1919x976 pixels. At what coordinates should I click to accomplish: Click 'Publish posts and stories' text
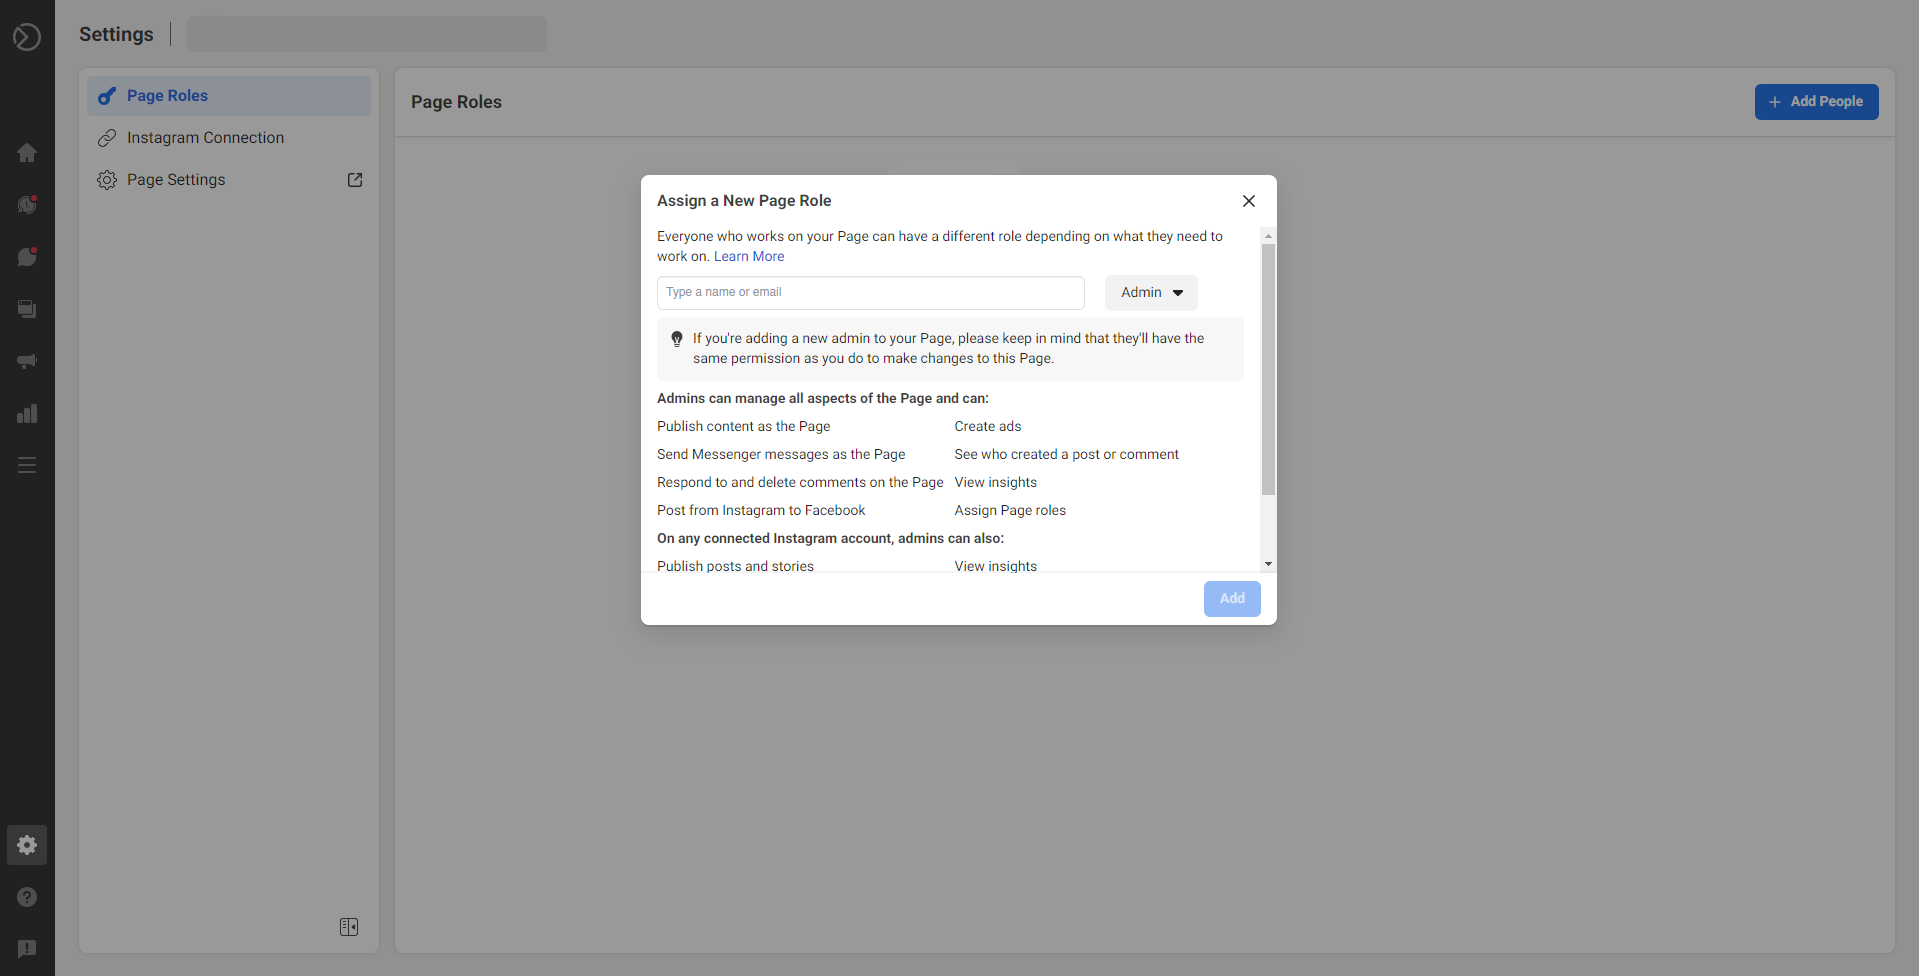[x=735, y=566]
